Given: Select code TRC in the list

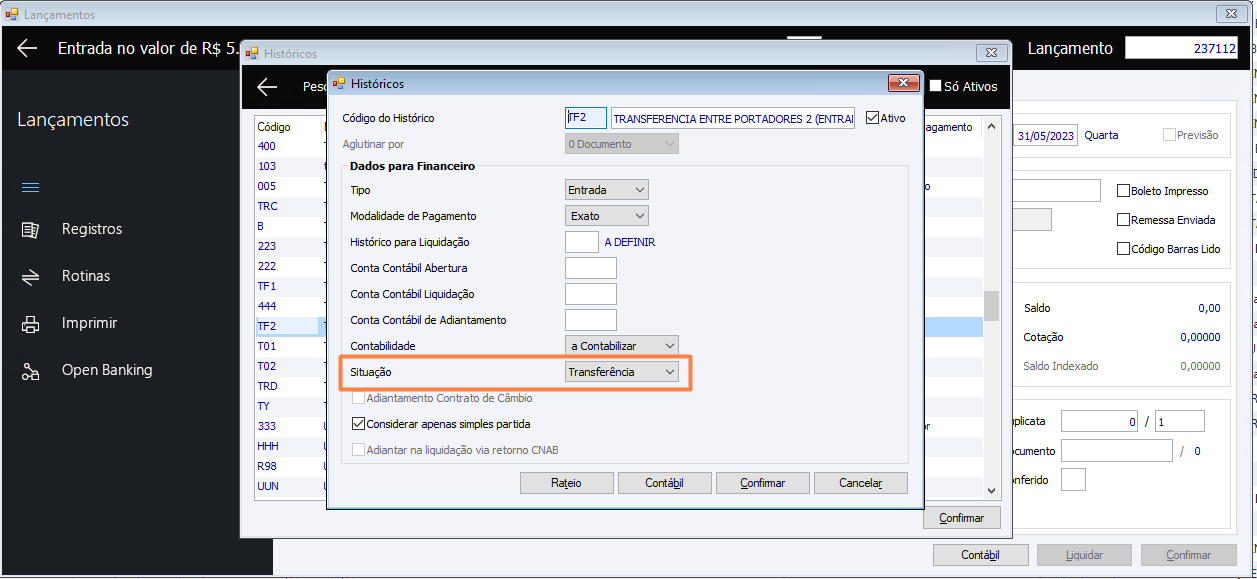Looking at the screenshot, I should [267, 206].
